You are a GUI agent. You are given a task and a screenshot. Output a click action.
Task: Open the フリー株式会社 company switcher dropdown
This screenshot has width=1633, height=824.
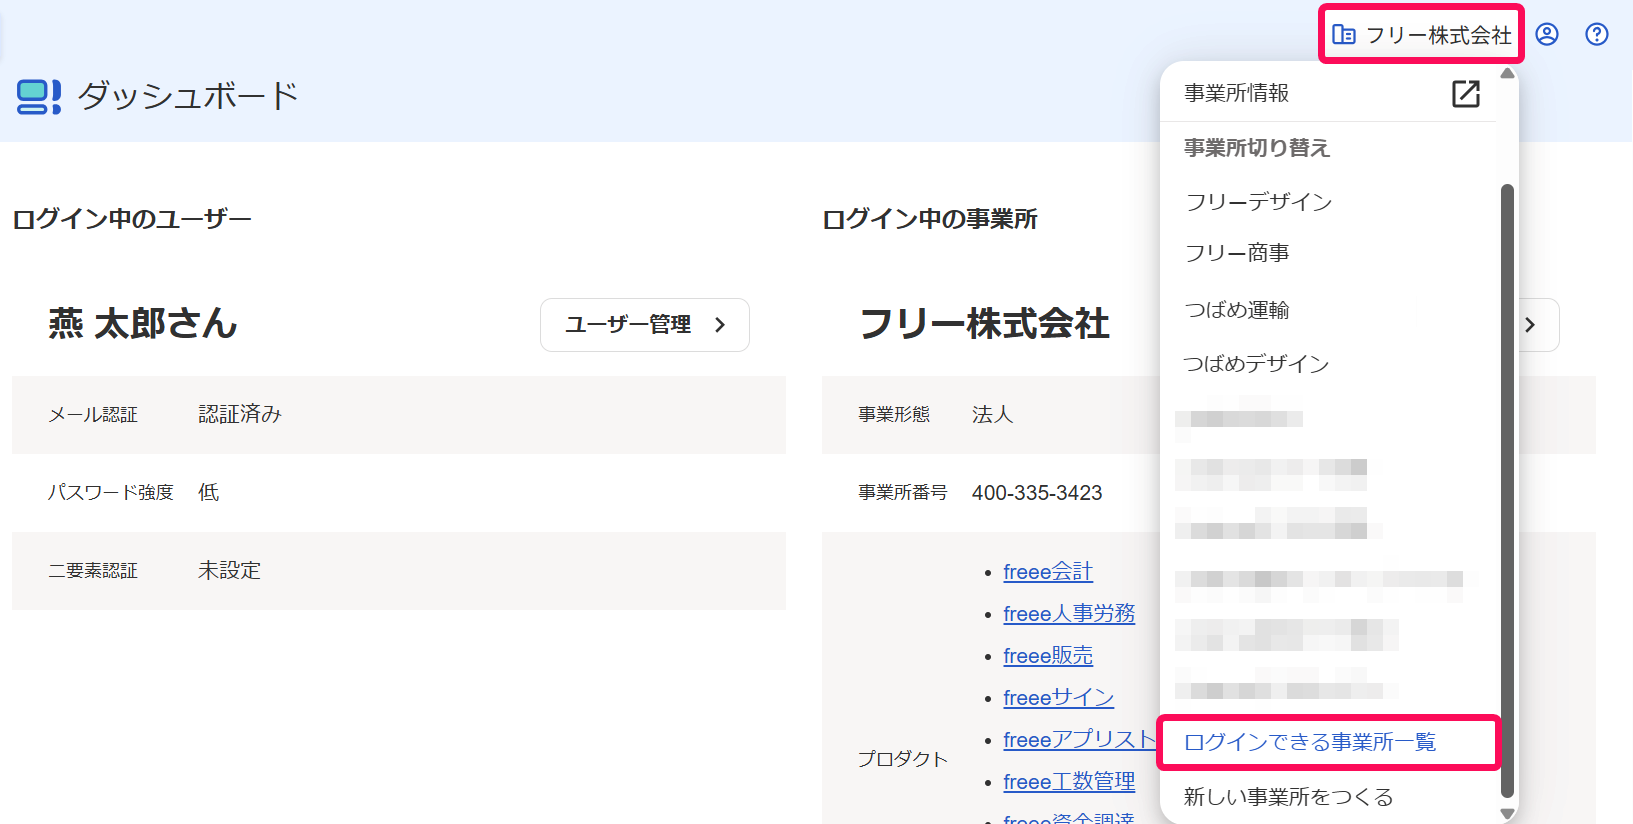point(1421,35)
